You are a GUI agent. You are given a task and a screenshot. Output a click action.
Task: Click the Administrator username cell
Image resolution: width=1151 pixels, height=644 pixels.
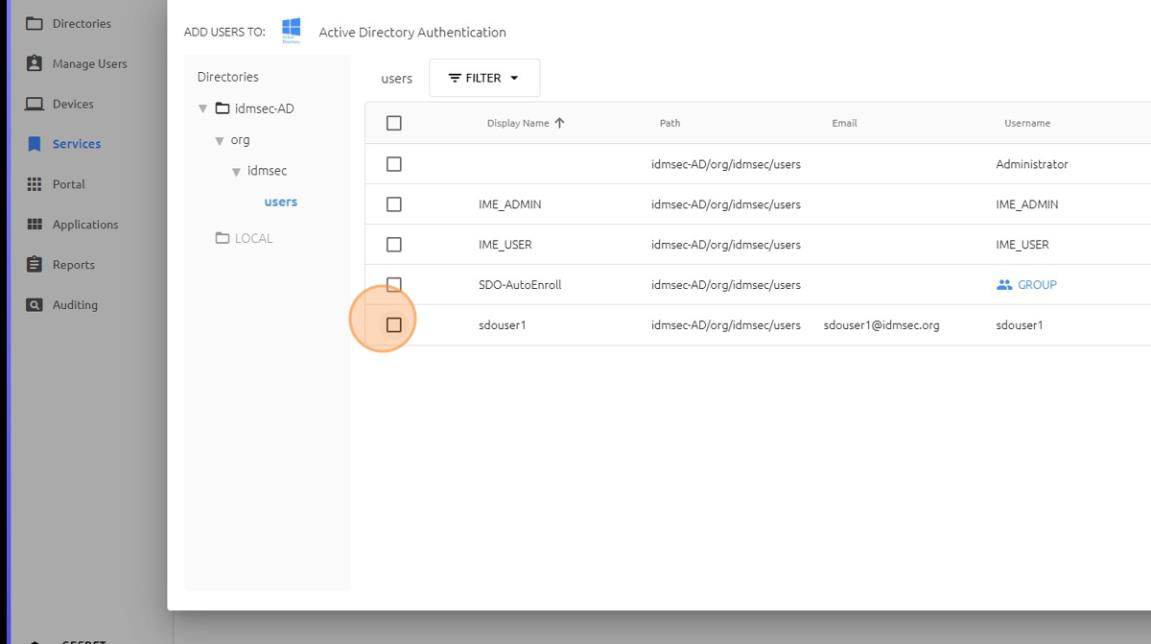pyautogui.click(x=1031, y=164)
